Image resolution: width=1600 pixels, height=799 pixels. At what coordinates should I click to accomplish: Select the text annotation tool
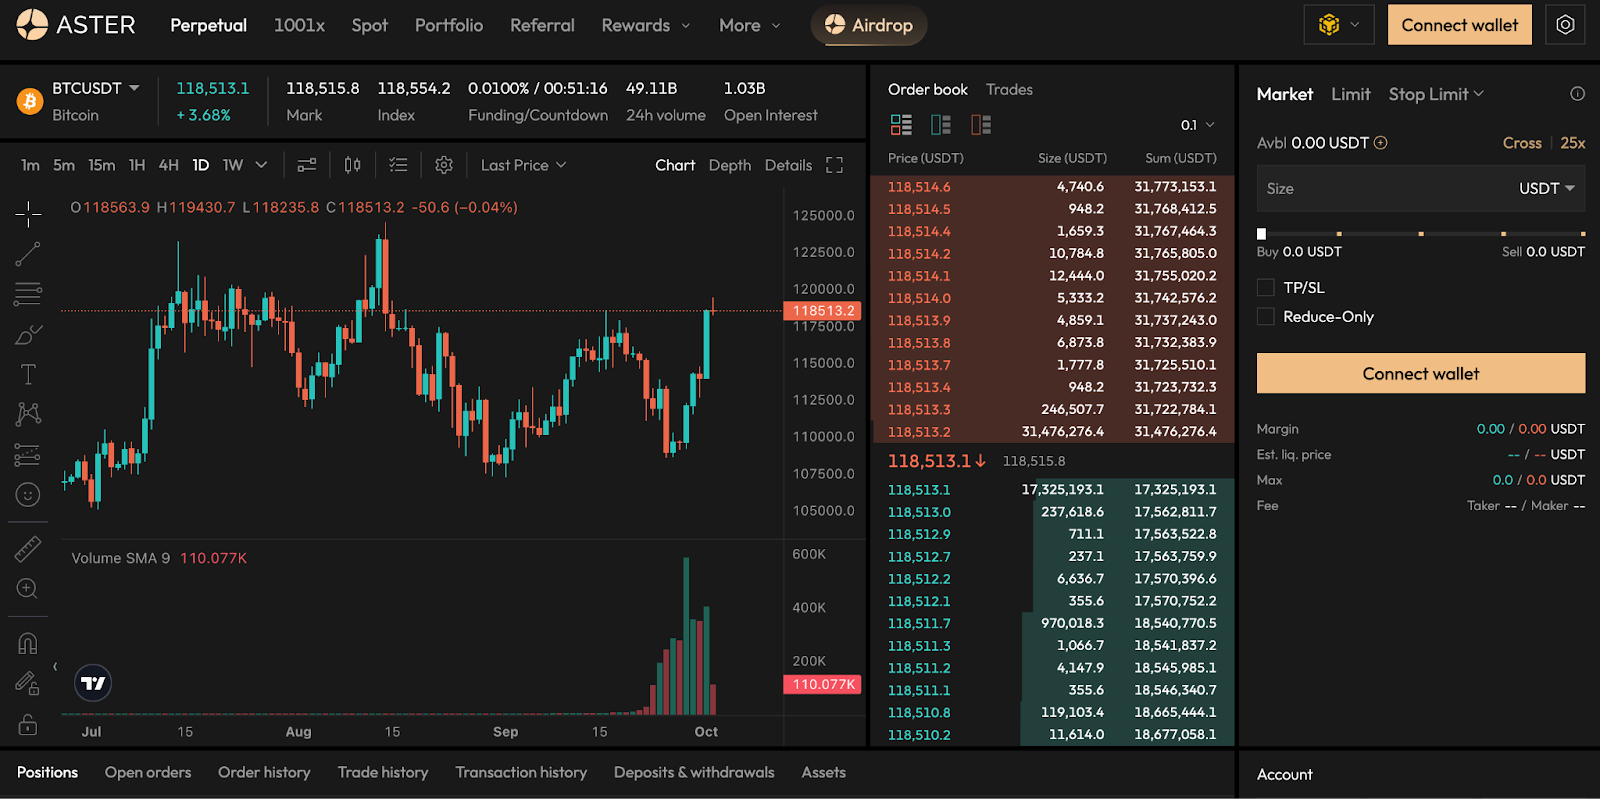point(28,375)
